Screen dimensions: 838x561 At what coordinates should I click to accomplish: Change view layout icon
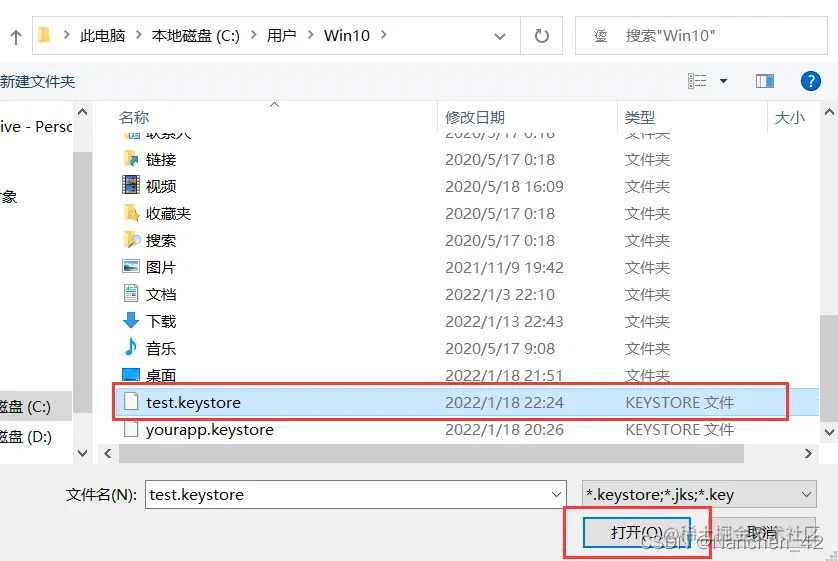click(x=697, y=81)
